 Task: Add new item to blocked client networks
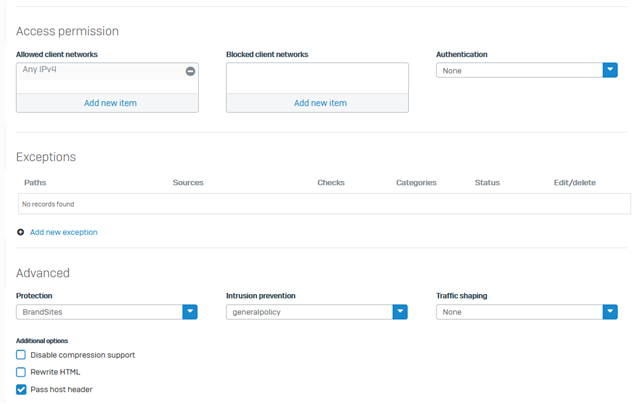[320, 103]
